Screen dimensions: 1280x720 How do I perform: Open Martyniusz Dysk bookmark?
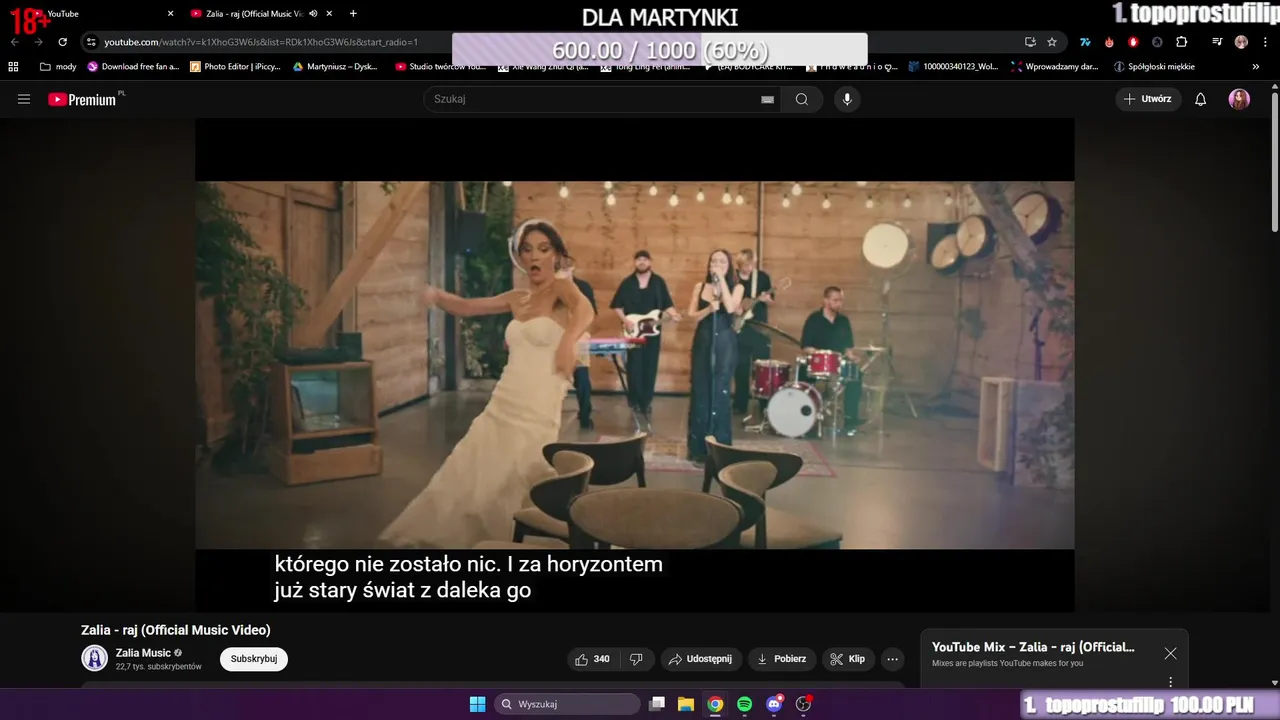[x=336, y=67]
